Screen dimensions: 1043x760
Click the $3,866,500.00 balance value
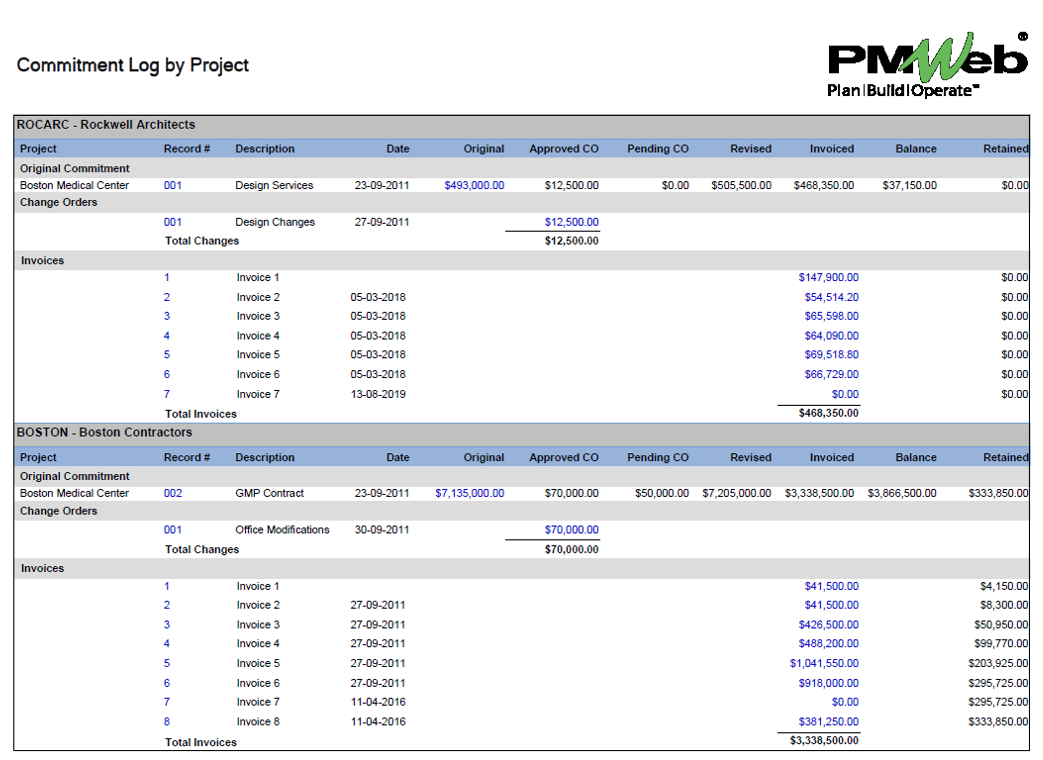coord(902,493)
